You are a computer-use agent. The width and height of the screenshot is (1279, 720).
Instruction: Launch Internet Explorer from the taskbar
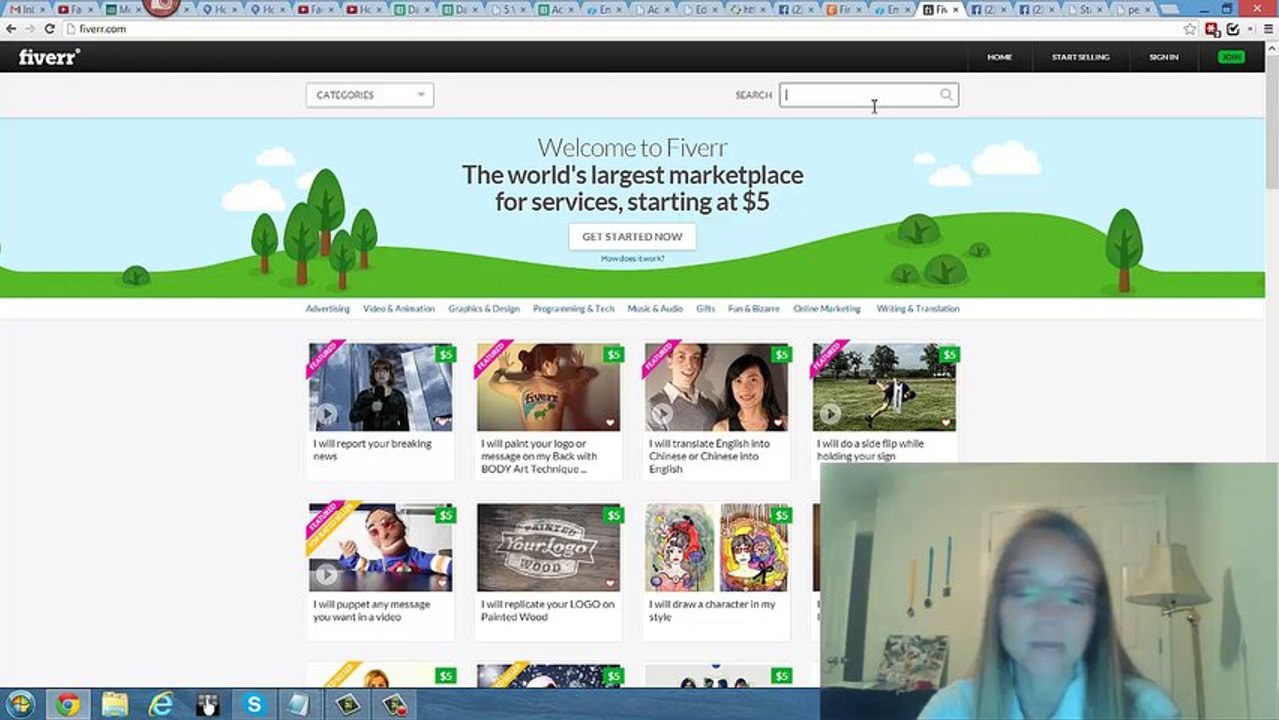161,704
